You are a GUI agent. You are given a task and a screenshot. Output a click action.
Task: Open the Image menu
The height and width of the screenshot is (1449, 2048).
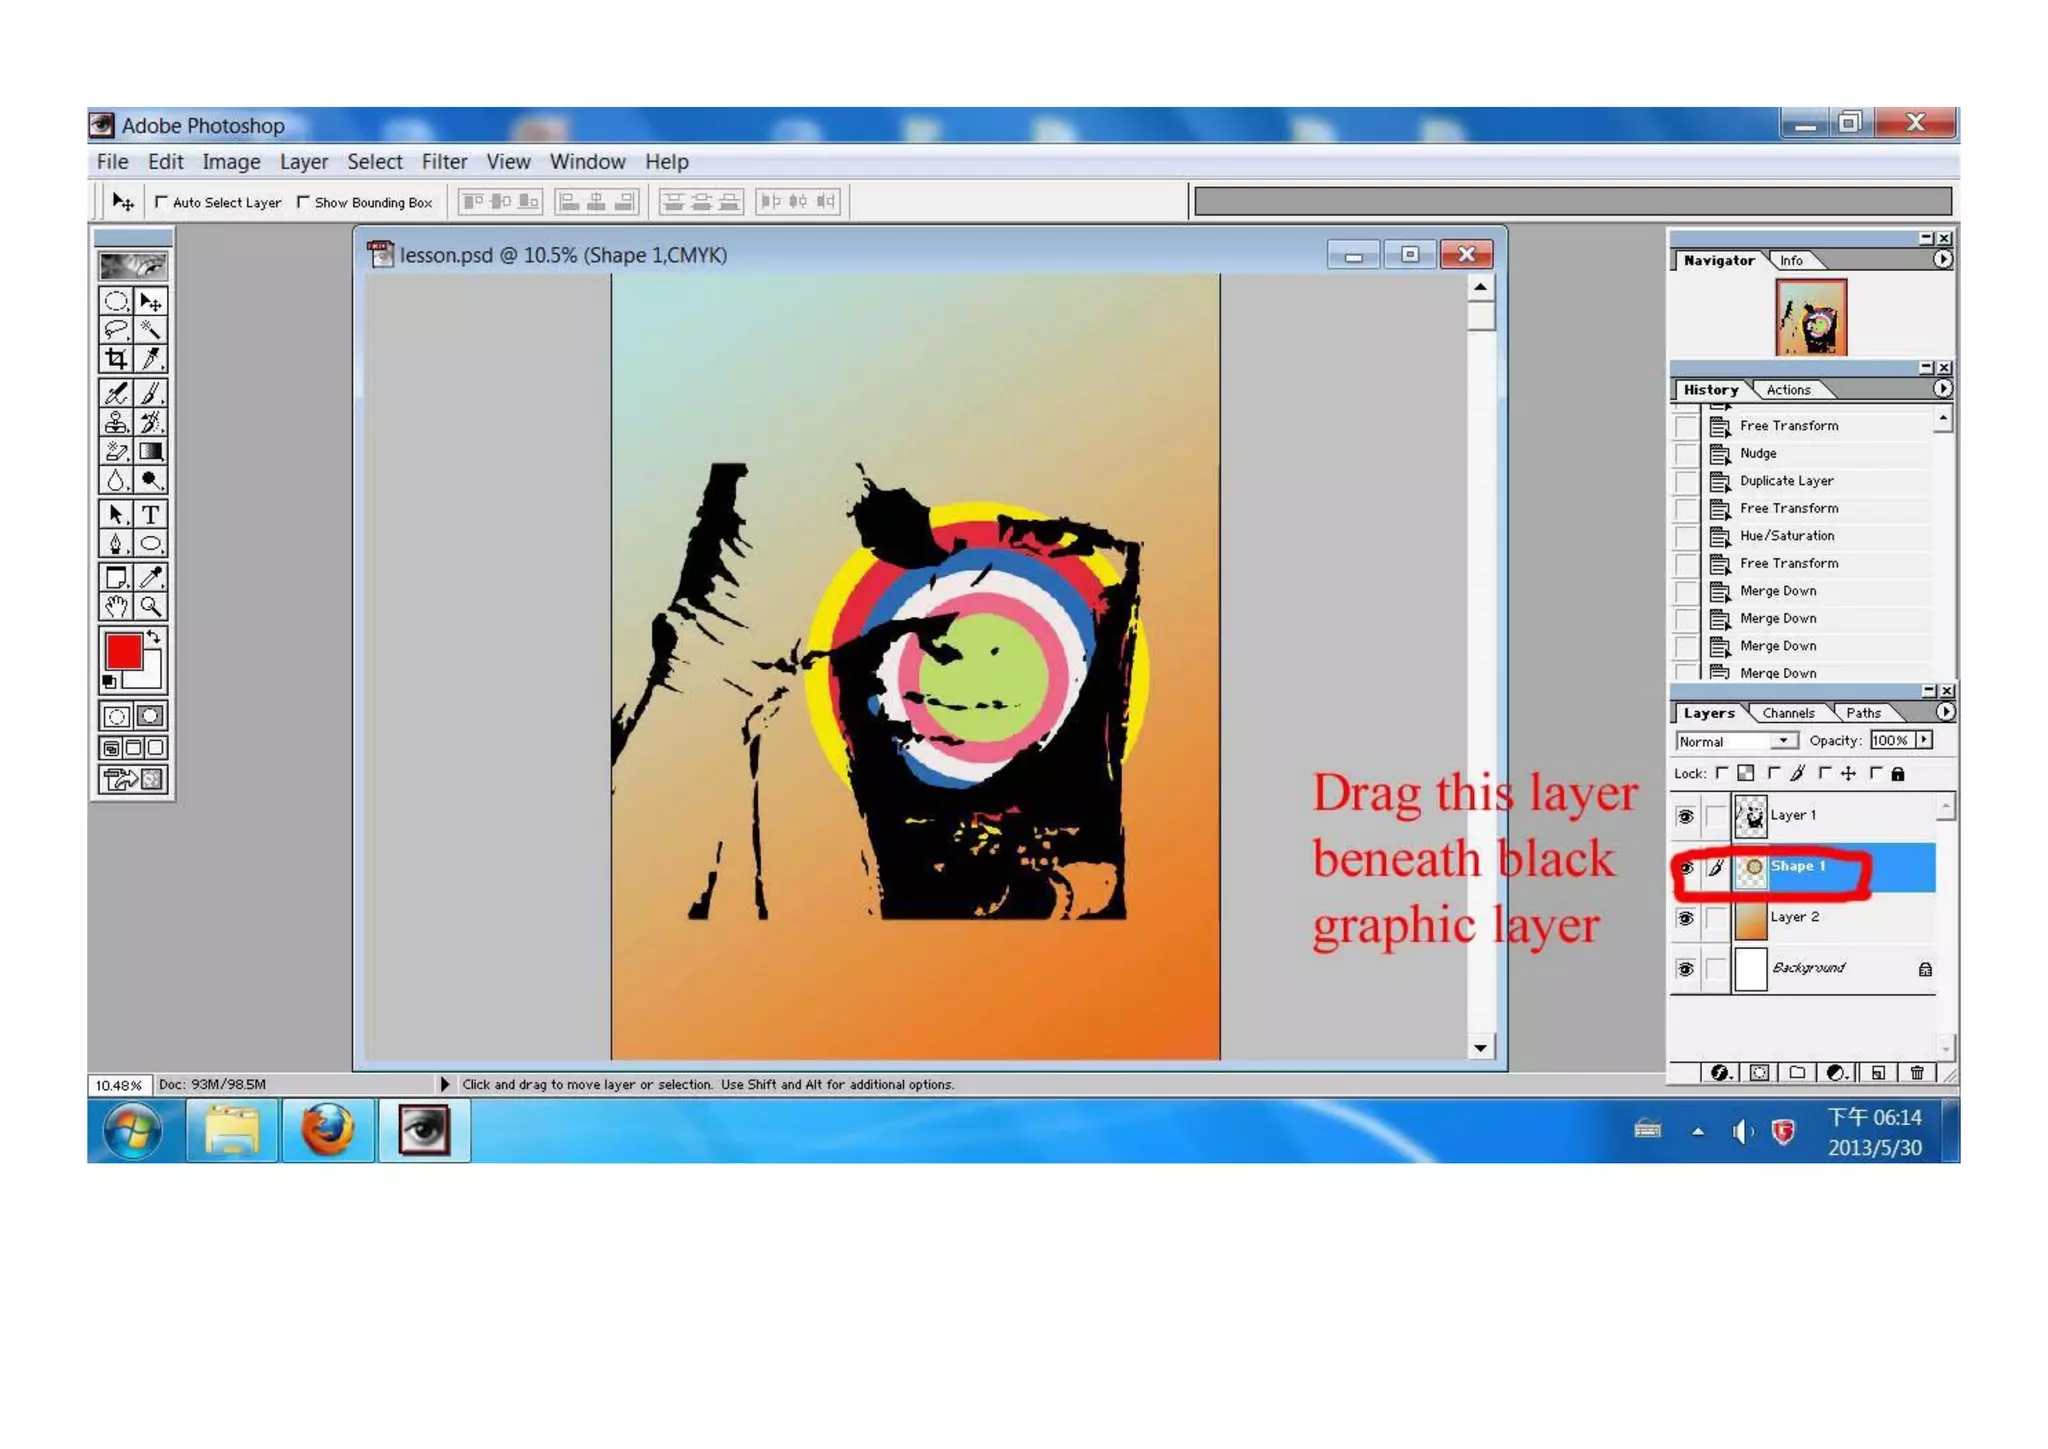click(x=231, y=162)
